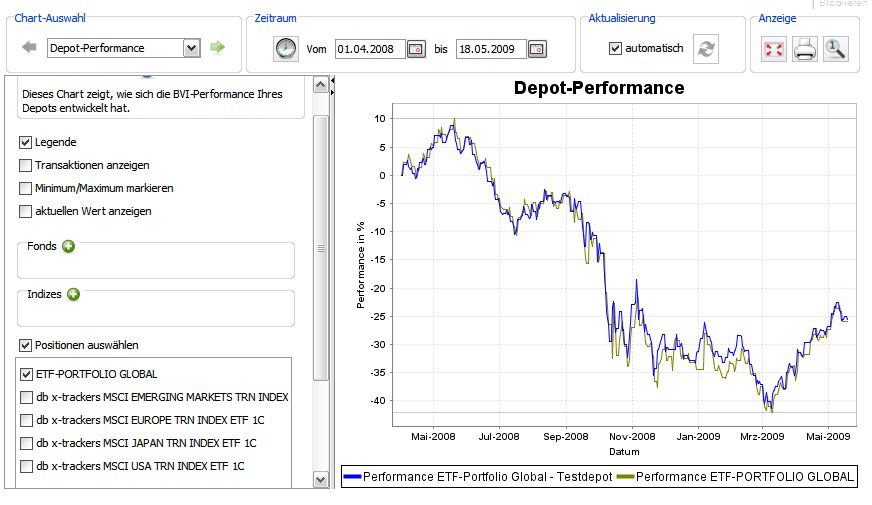Click legend text Performance ETF-PORTFOLIO GLOBAL
The width and height of the screenshot is (872, 505).
click(745, 477)
